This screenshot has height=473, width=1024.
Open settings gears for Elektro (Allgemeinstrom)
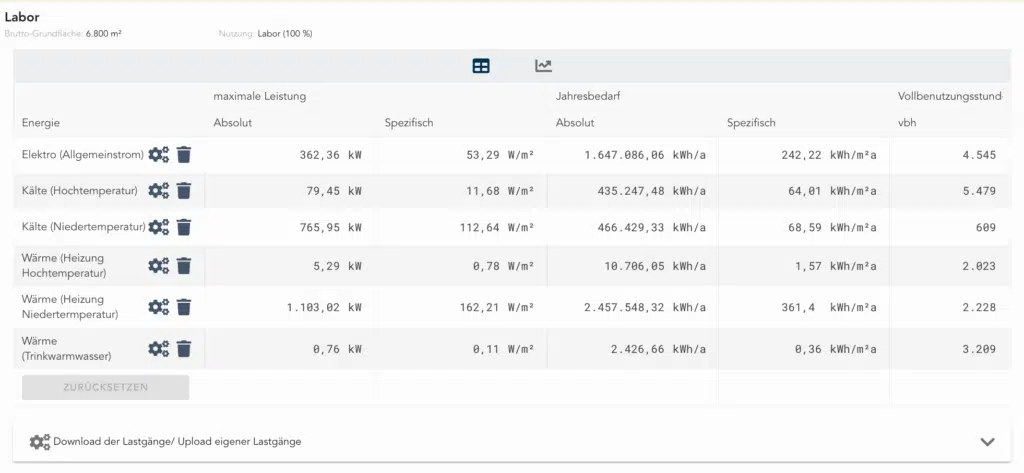tap(159, 155)
